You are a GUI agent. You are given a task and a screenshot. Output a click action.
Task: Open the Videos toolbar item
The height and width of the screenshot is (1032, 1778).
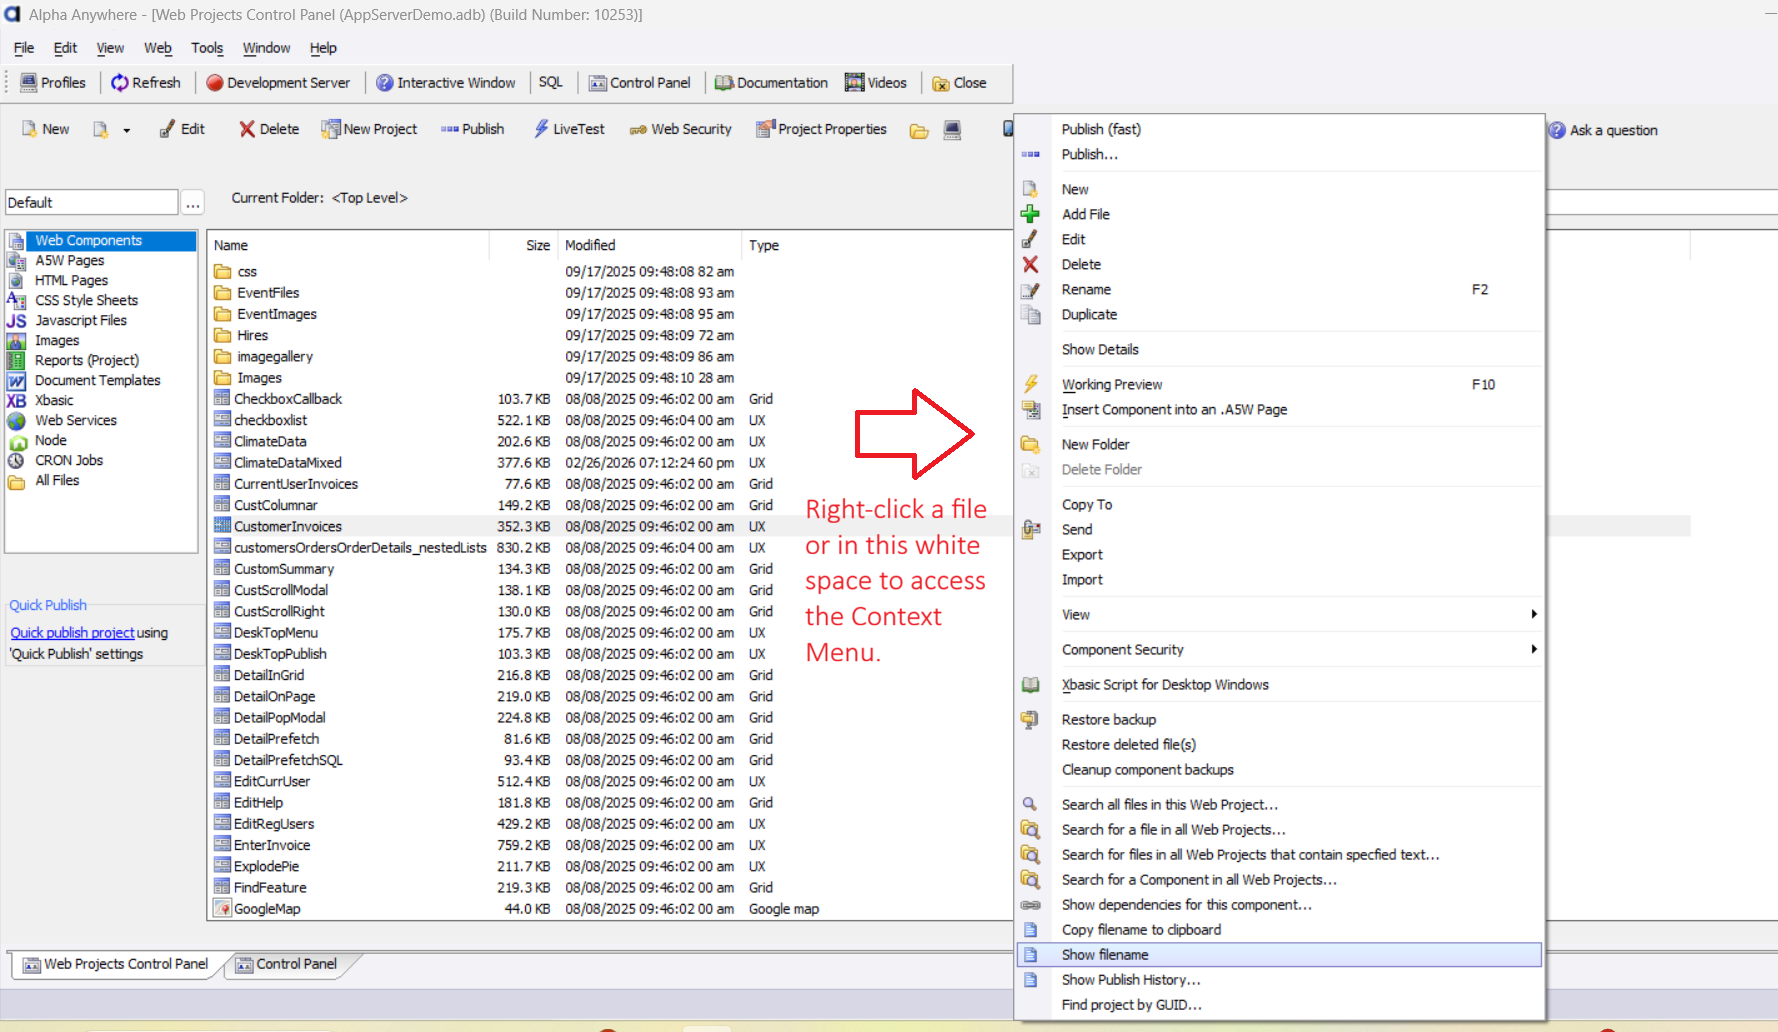[x=876, y=83]
